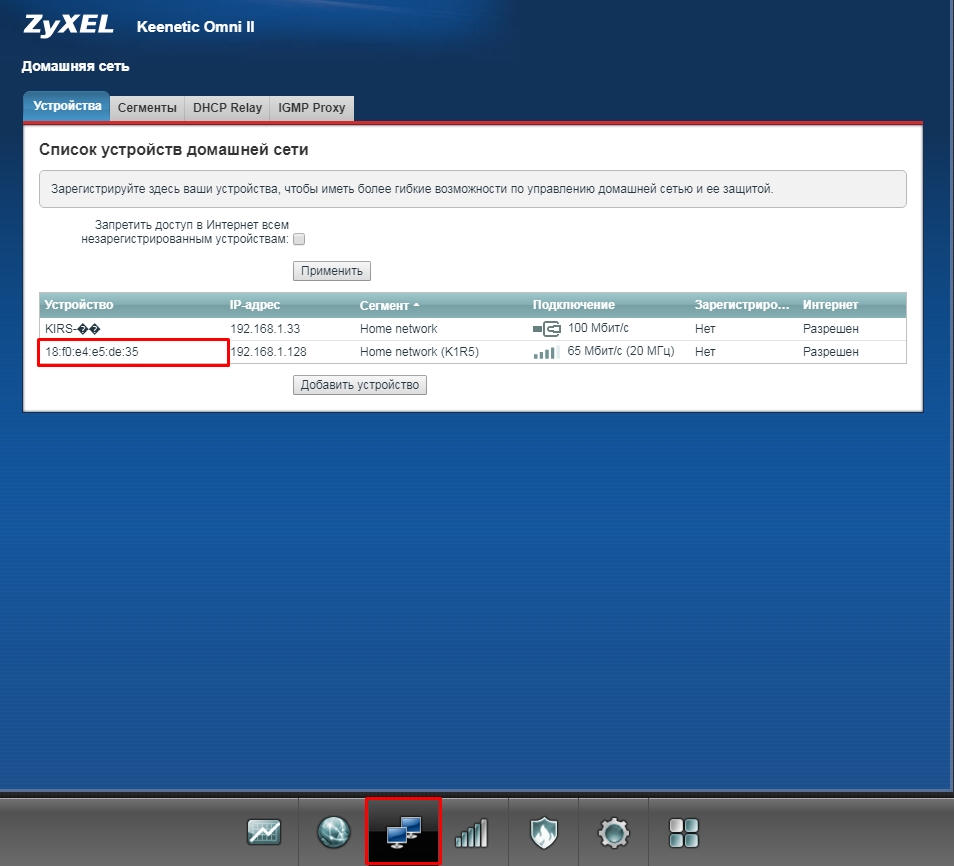Toggle block Internet for unregistered devices checkbox
The width and height of the screenshot is (954, 866).
coord(299,239)
